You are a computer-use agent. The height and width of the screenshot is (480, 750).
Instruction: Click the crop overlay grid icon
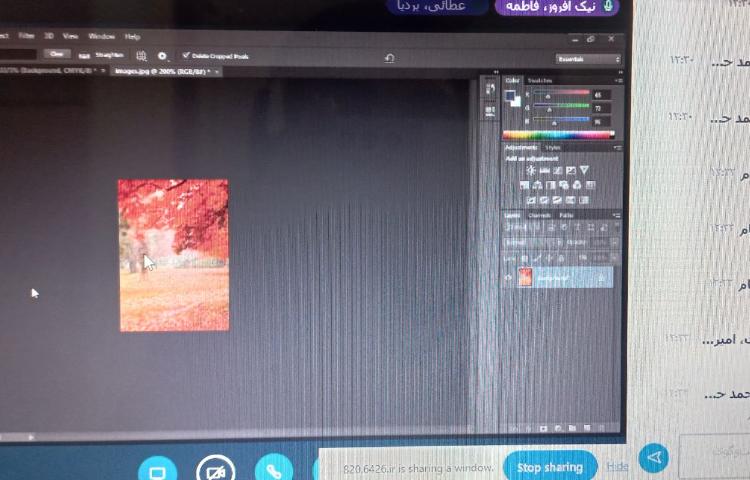coord(141,56)
